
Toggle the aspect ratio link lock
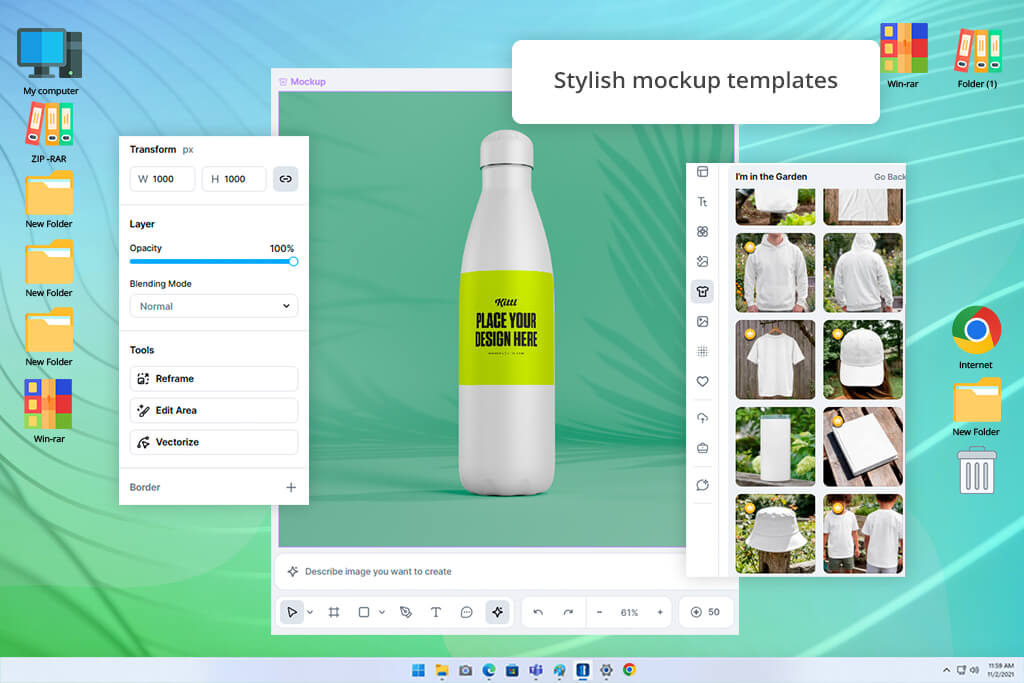285,179
